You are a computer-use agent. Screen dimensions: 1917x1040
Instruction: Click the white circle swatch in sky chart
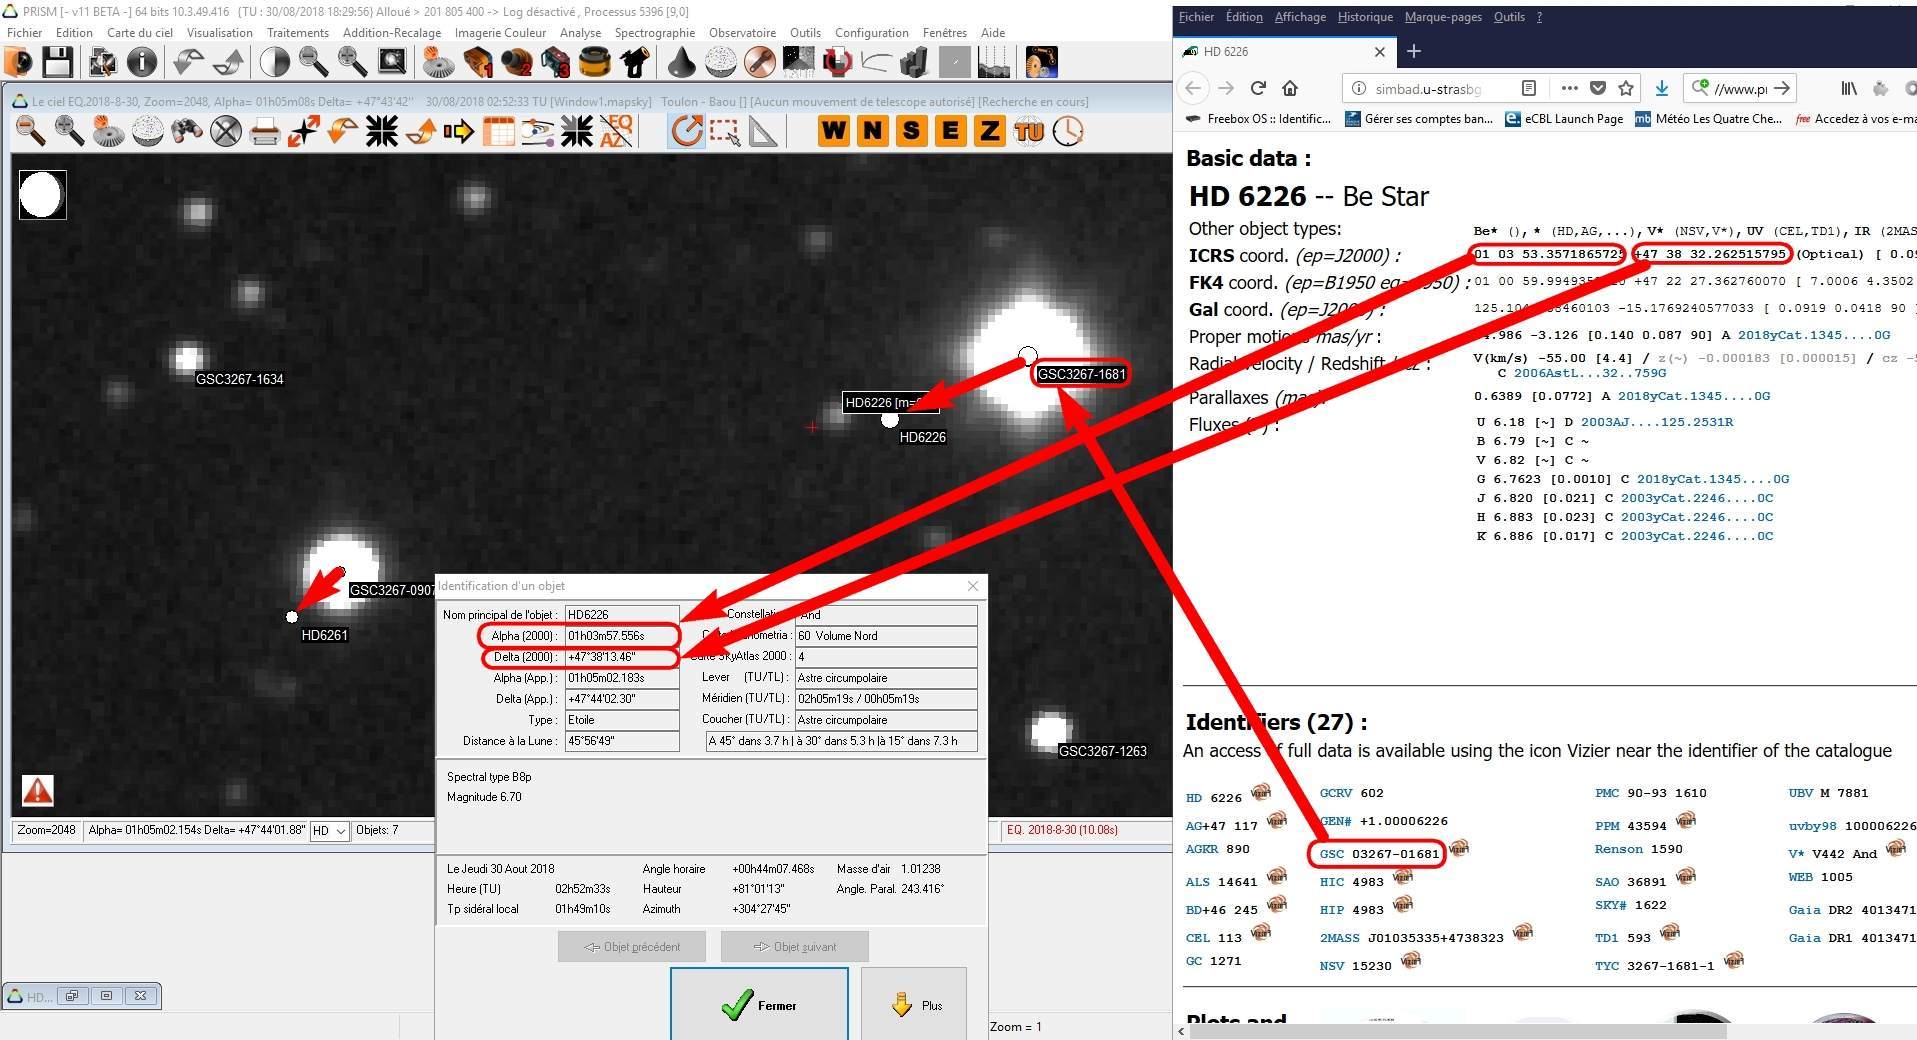42,195
